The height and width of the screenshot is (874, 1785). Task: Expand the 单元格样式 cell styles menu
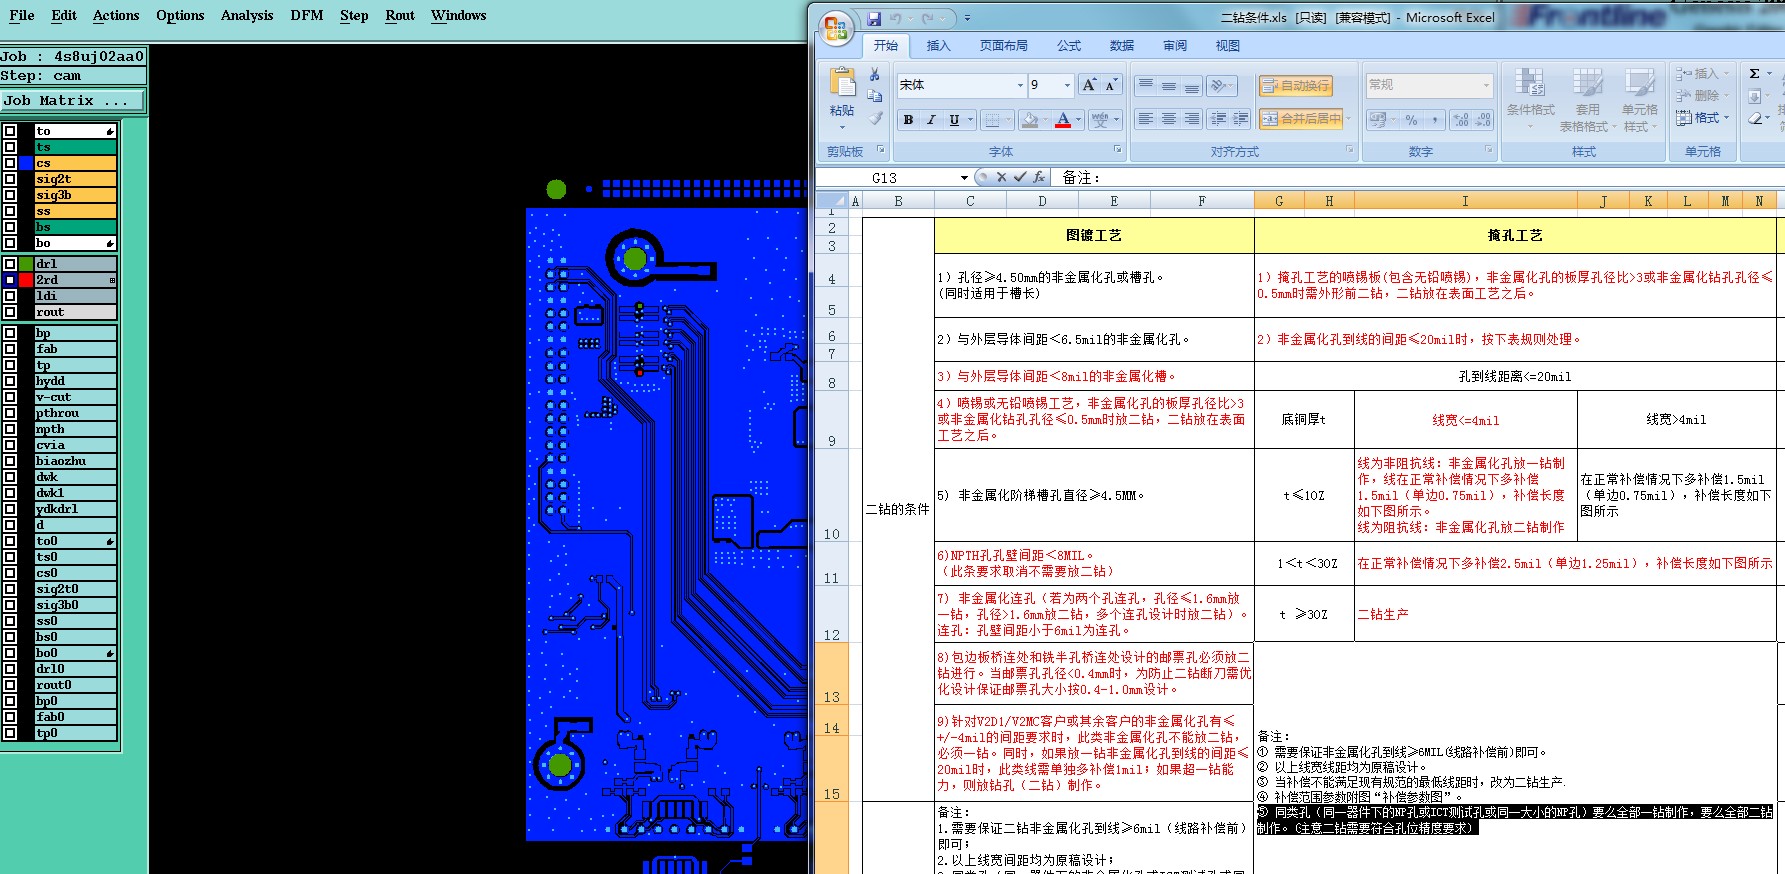tap(1639, 99)
